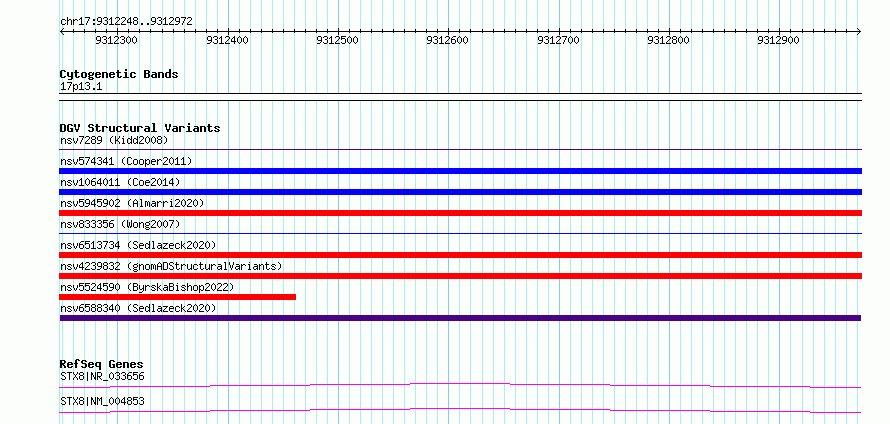
Task: Open variant nsv574341 (Cooper2011) label
Action: [126, 161]
